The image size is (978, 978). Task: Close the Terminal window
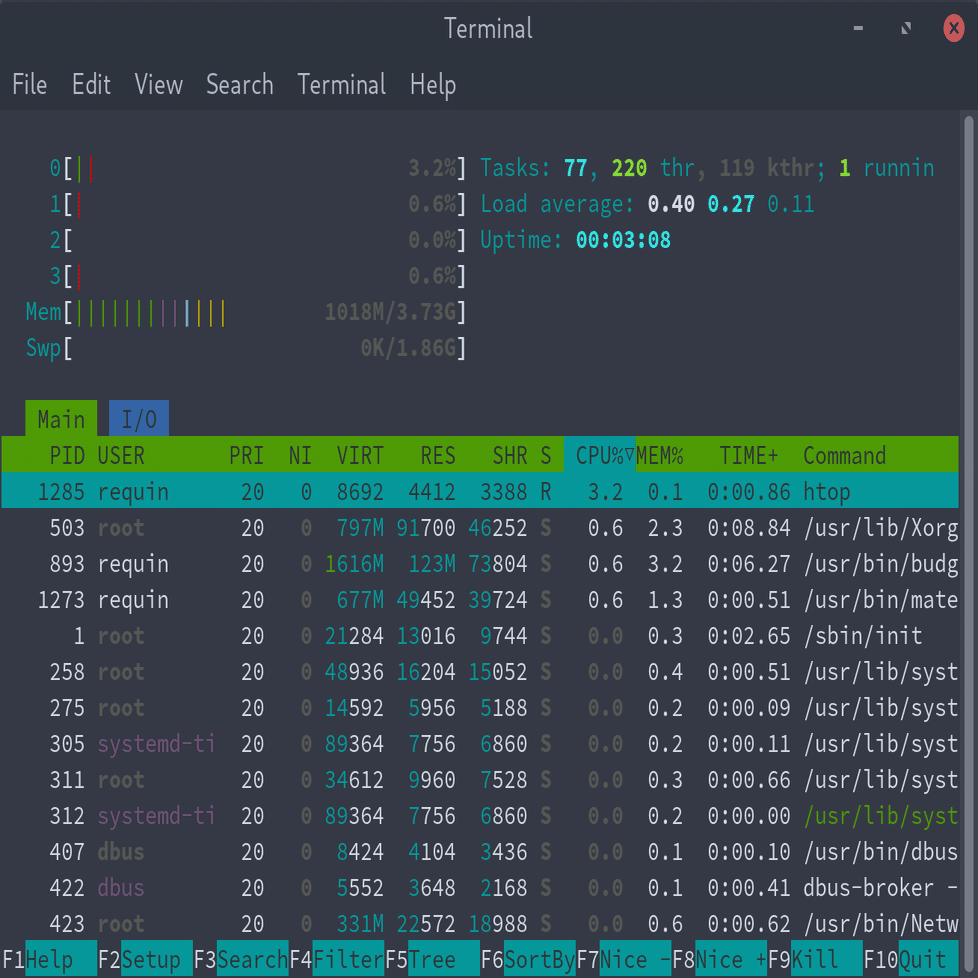coord(954,28)
